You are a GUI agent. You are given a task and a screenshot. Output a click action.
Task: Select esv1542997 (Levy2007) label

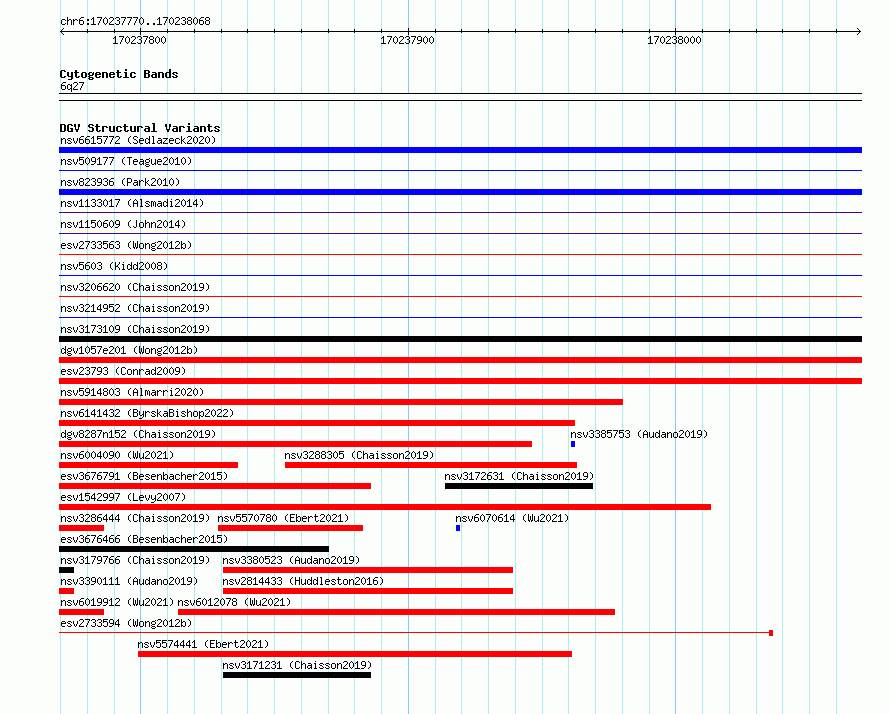(123, 497)
